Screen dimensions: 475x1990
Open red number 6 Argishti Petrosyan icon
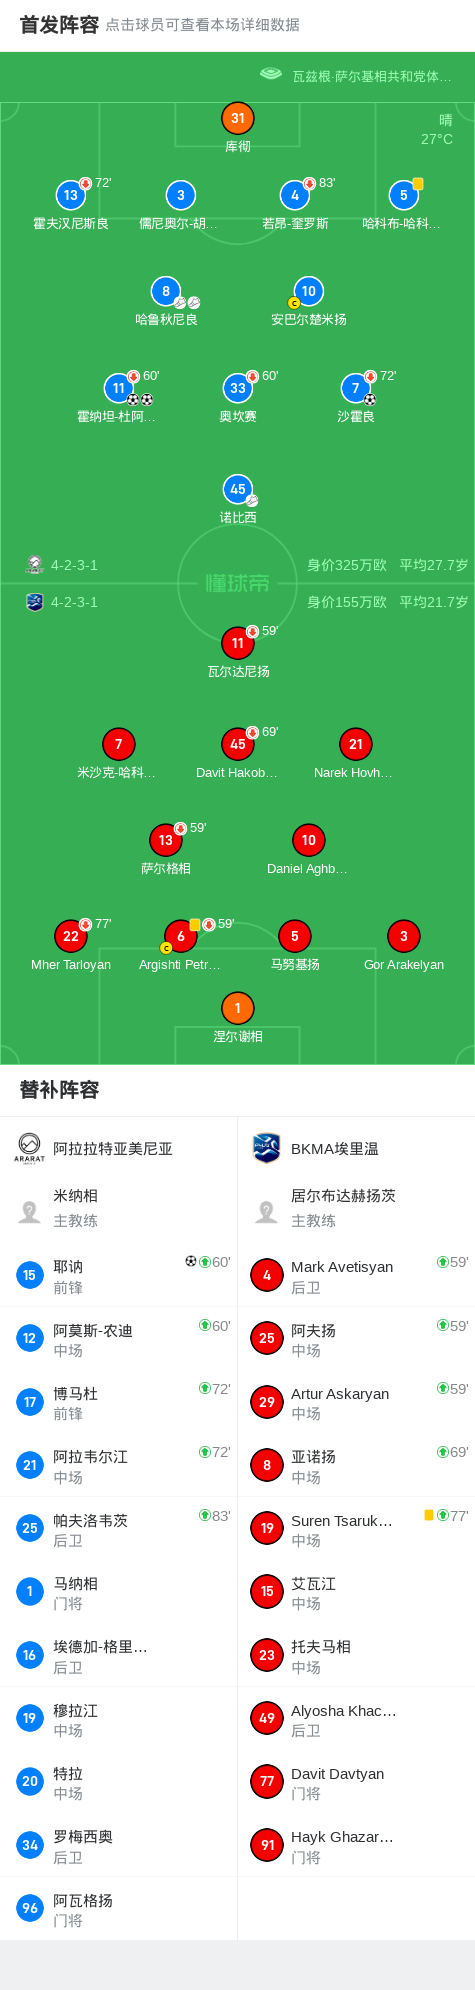point(180,936)
